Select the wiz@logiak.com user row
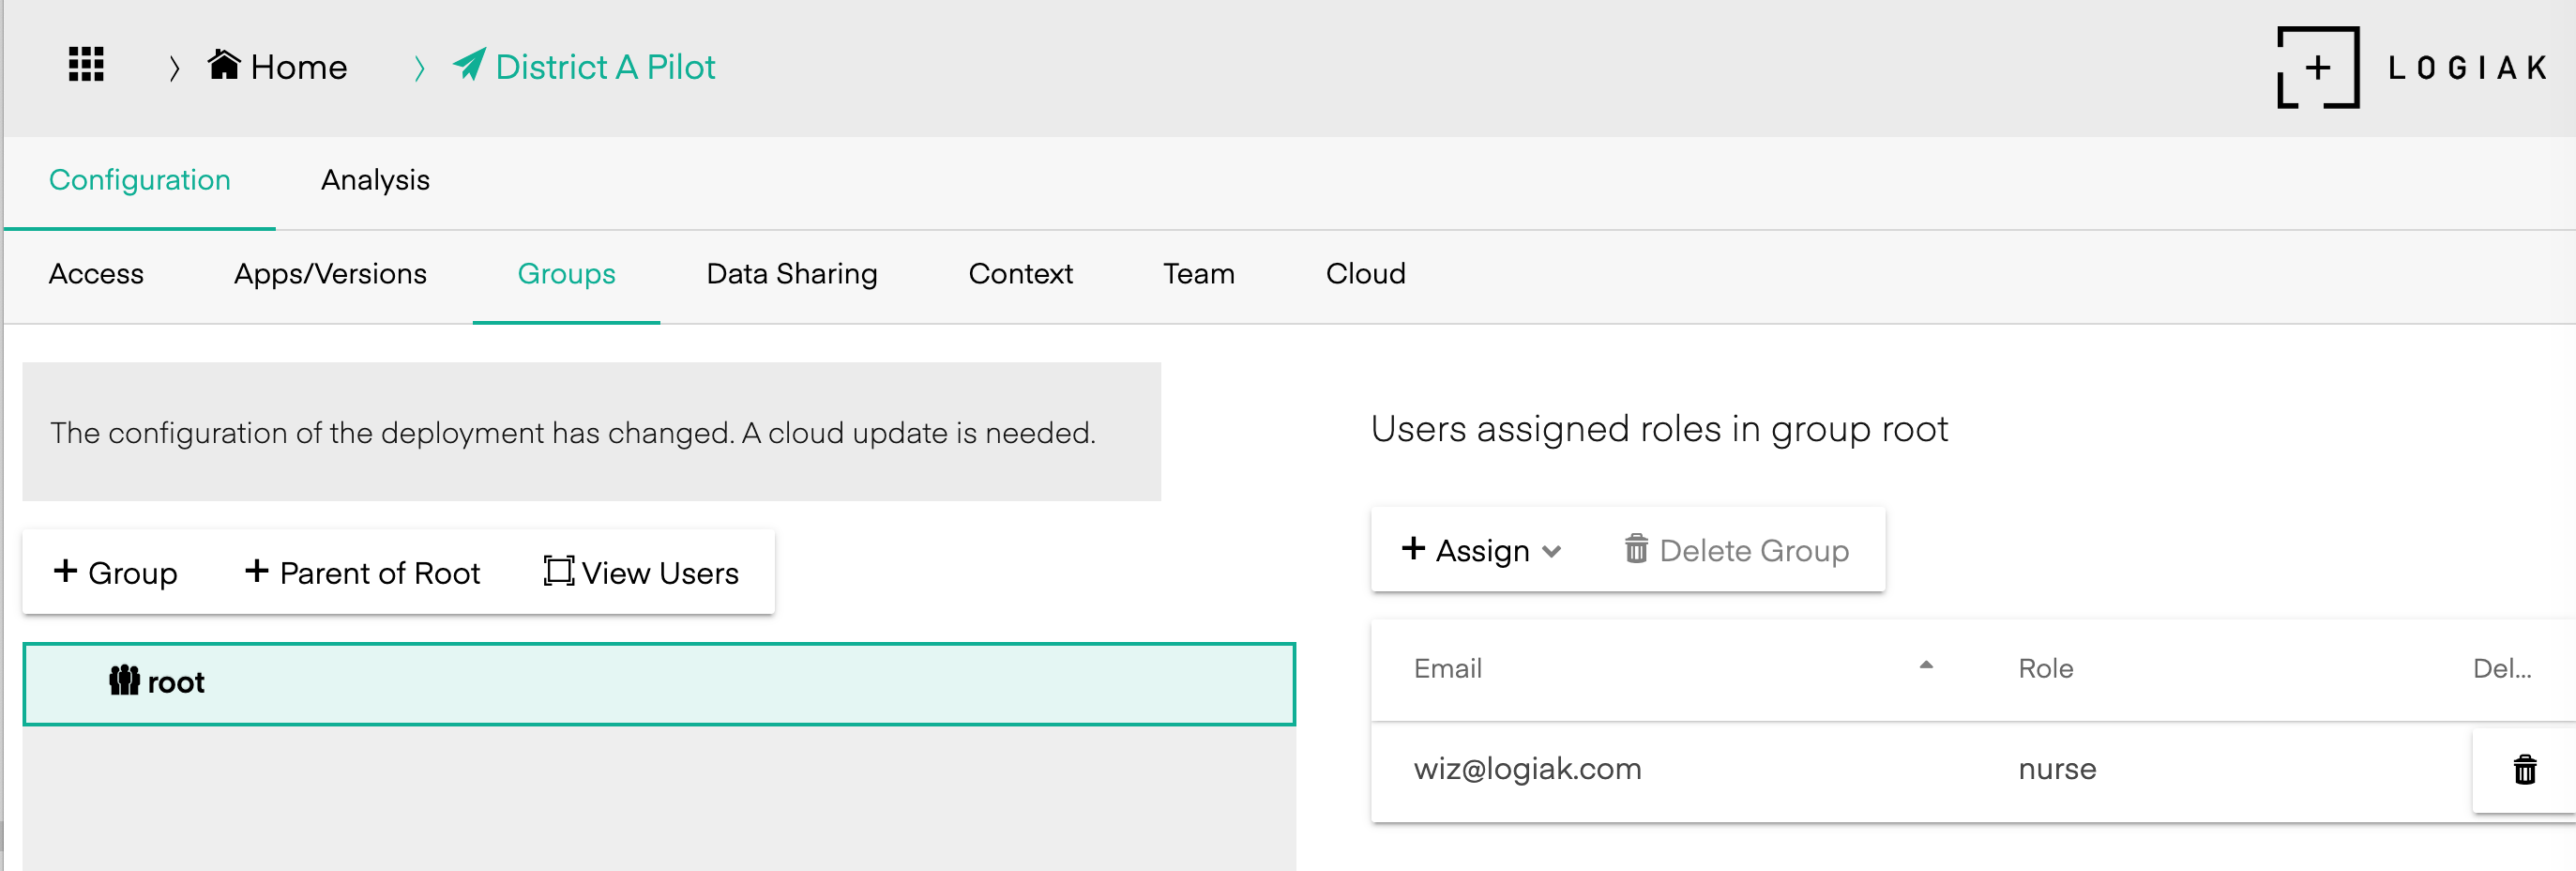2576x871 pixels. pyautogui.click(x=1527, y=769)
